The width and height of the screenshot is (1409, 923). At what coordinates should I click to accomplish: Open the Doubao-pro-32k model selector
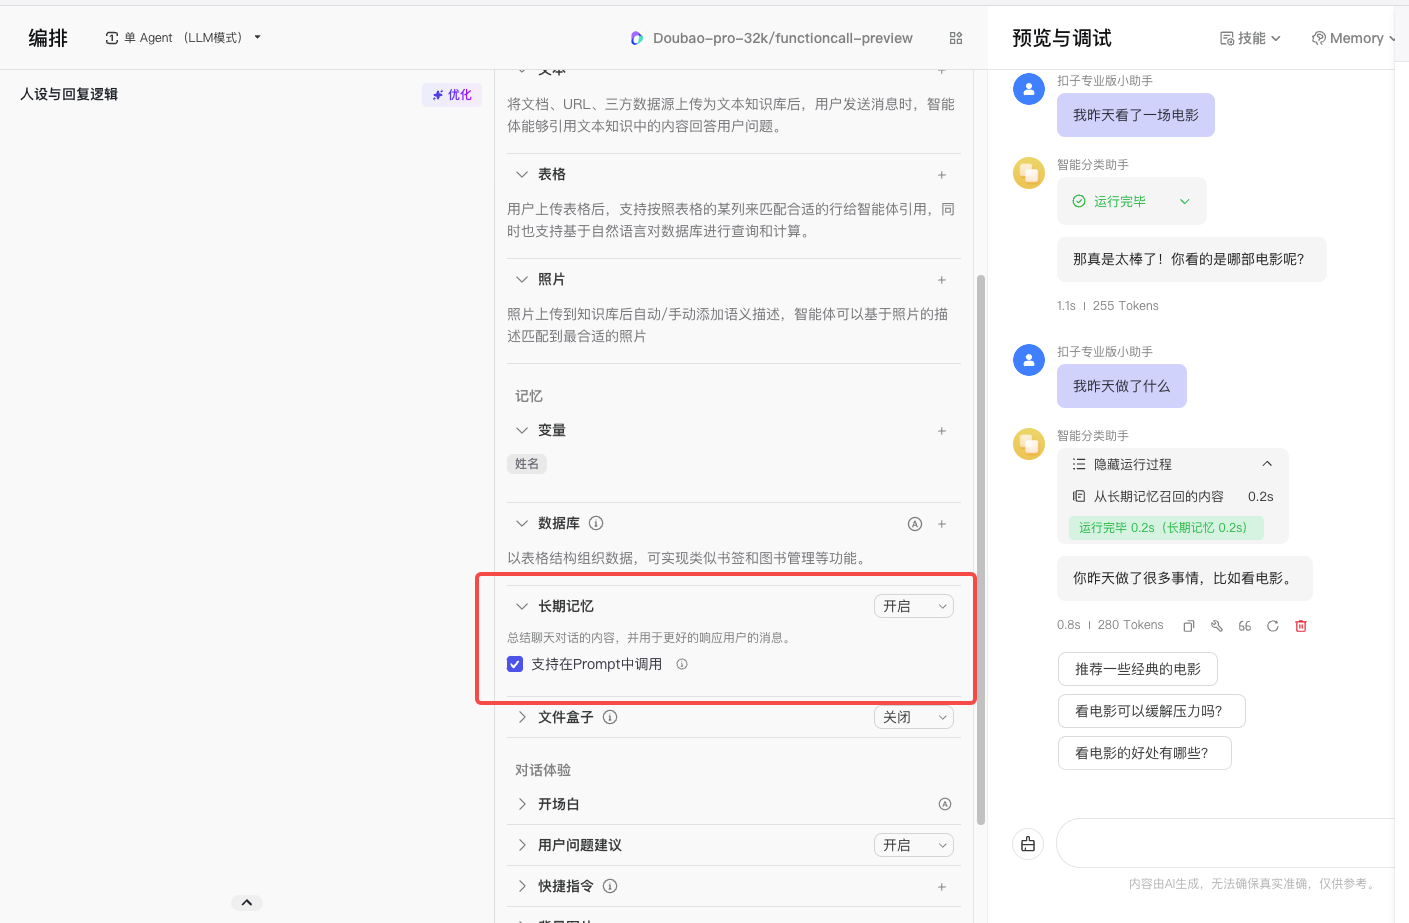point(771,38)
